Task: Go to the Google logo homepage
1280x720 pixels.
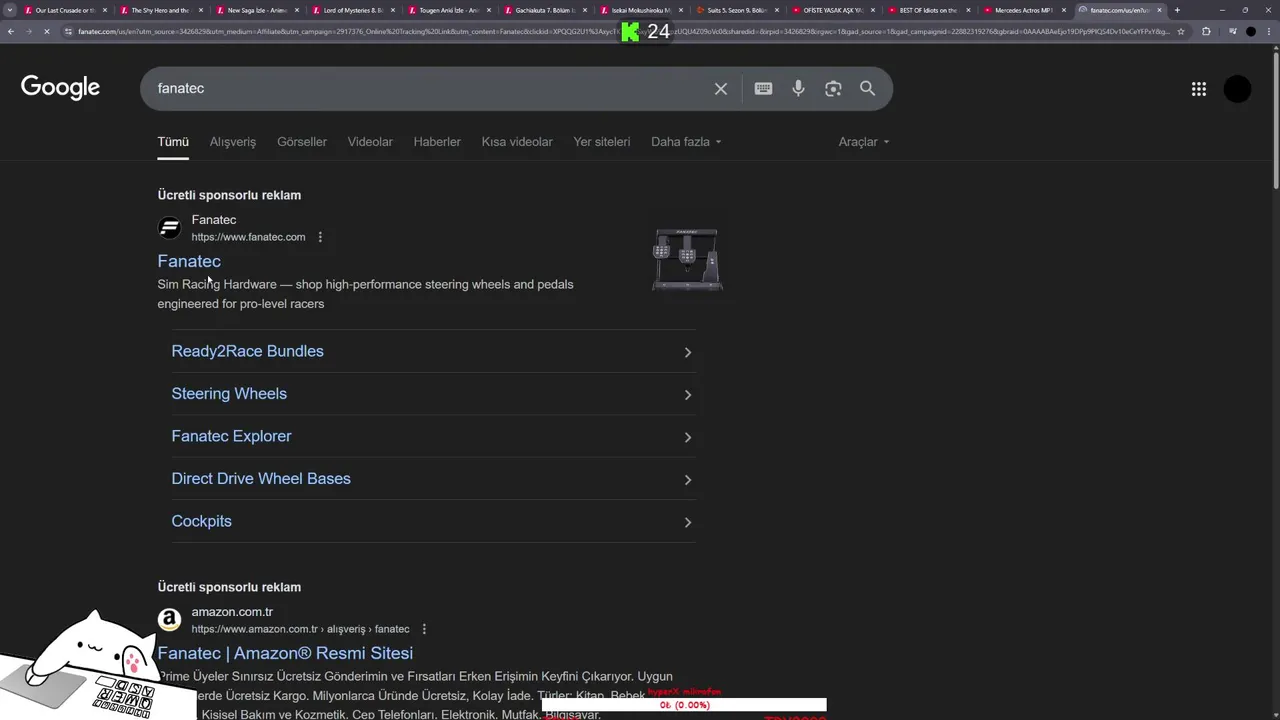Action: click(x=60, y=87)
